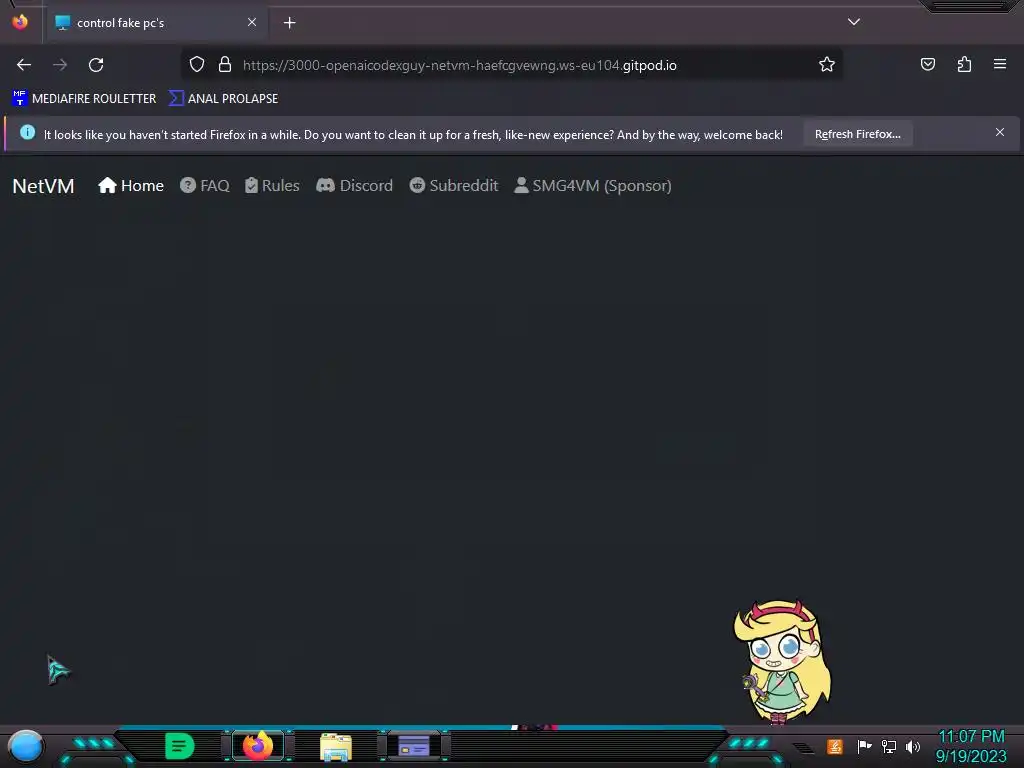Click the Refresh Firefox... button

[x=857, y=134]
